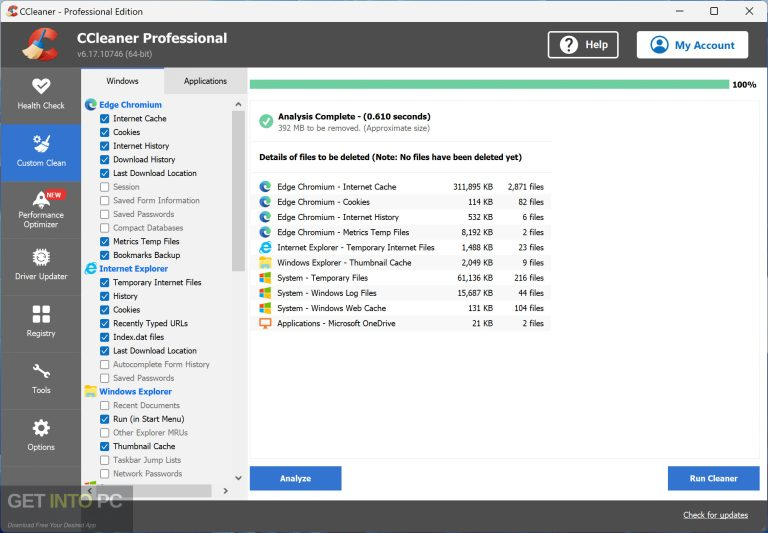Check Taskbar Jump Lists option
This screenshot has height=533, width=768.
[104, 460]
